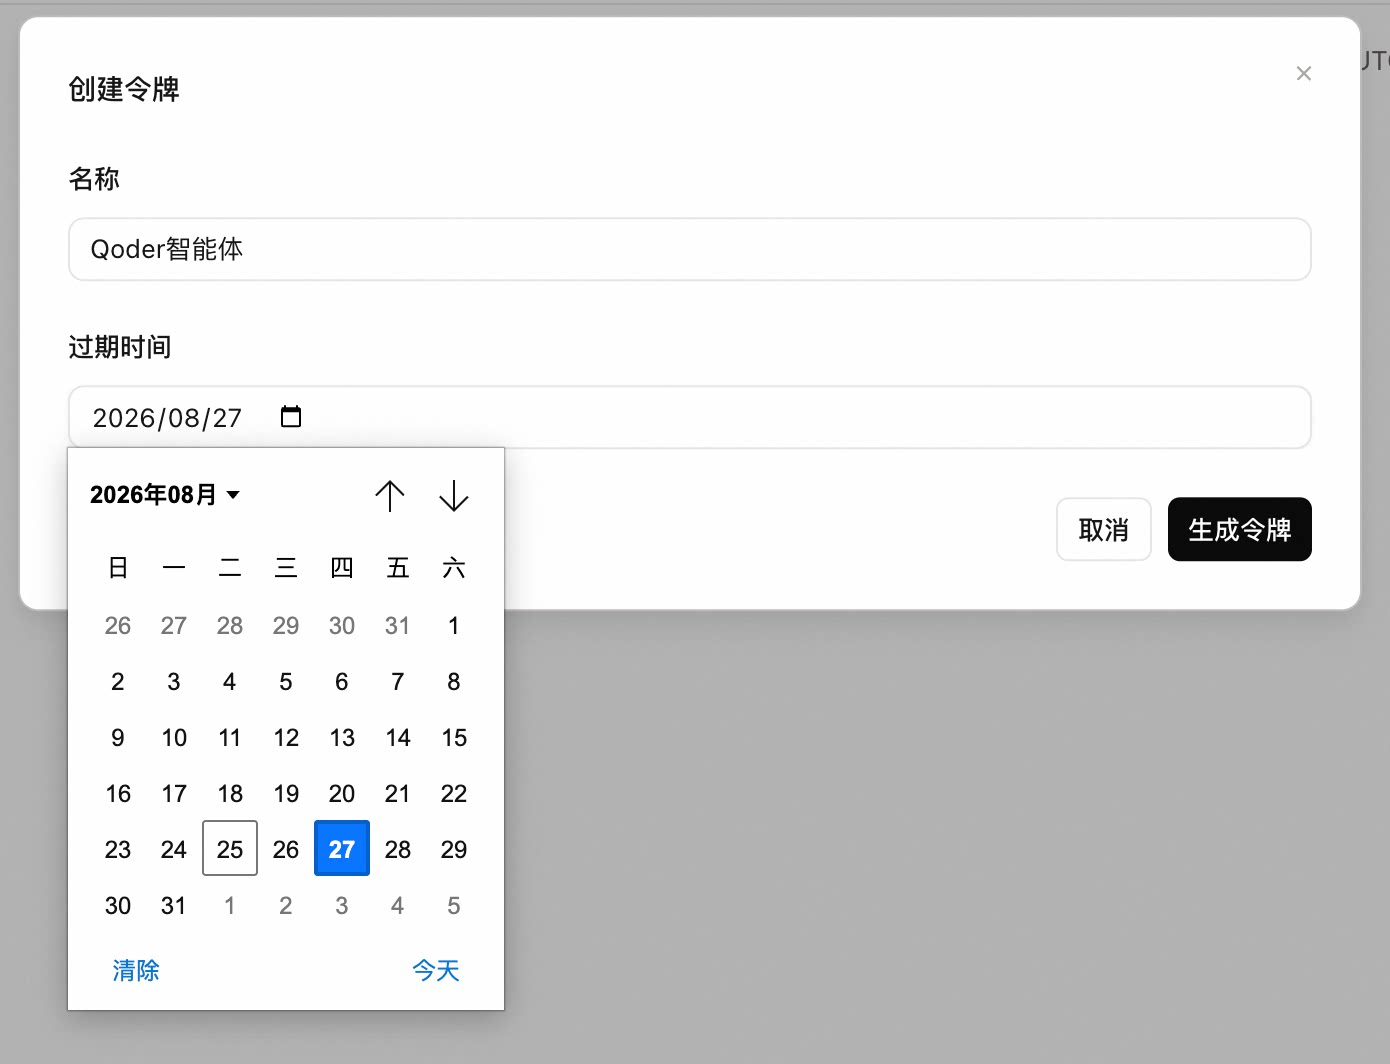
Task: Select the highlighted day 27
Action: click(342, 849)
